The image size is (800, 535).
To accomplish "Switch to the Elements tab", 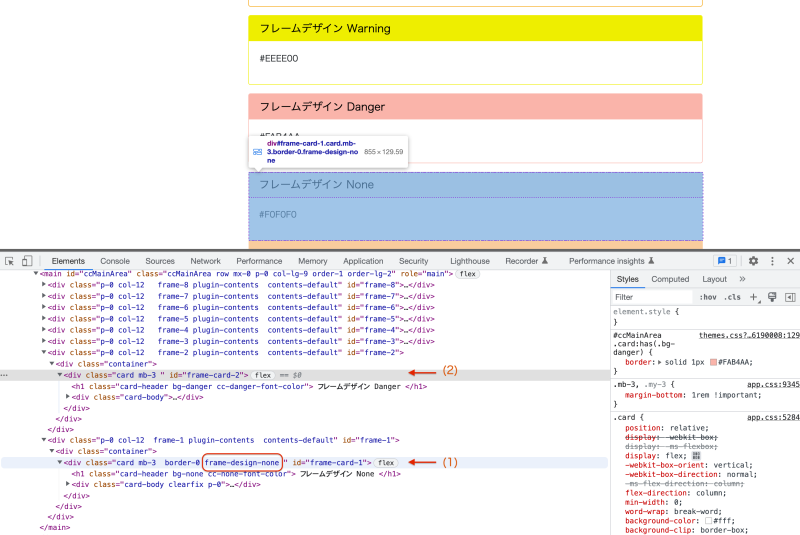I will click(x=68, y=261).
